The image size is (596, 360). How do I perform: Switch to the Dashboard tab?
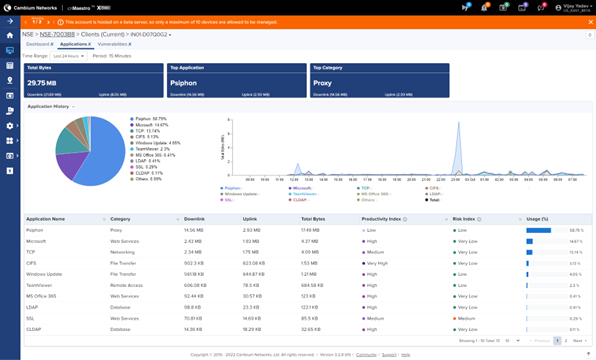point(37,44)
